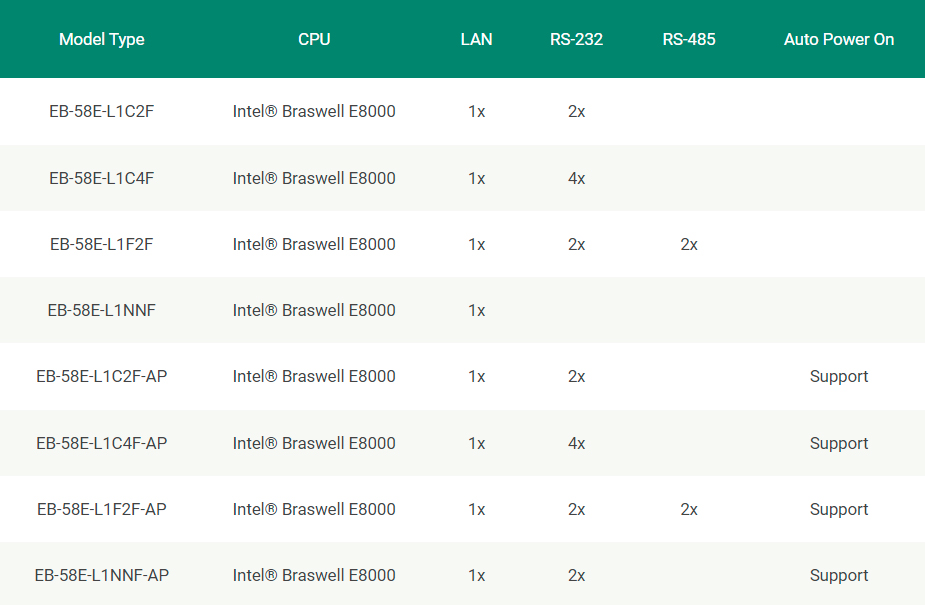
Task: Click the Model Type column header
Action: point(101,40)
